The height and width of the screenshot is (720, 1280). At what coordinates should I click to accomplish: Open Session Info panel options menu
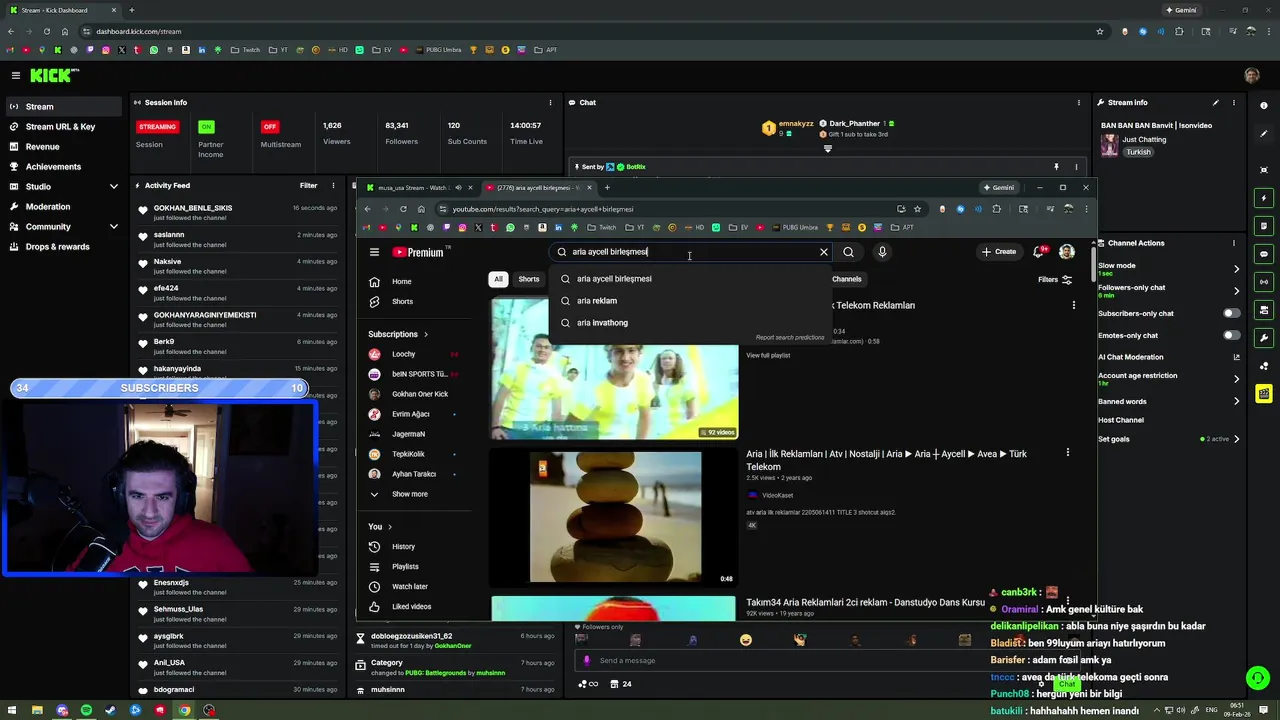(x=549, y=102)
